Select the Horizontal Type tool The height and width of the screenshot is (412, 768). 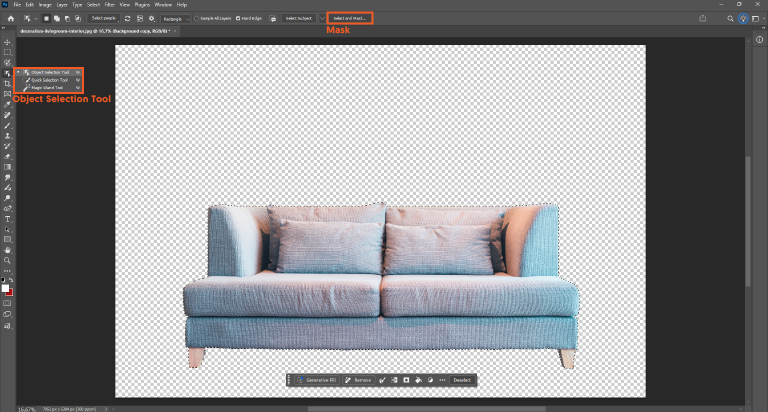coord(7,219)
